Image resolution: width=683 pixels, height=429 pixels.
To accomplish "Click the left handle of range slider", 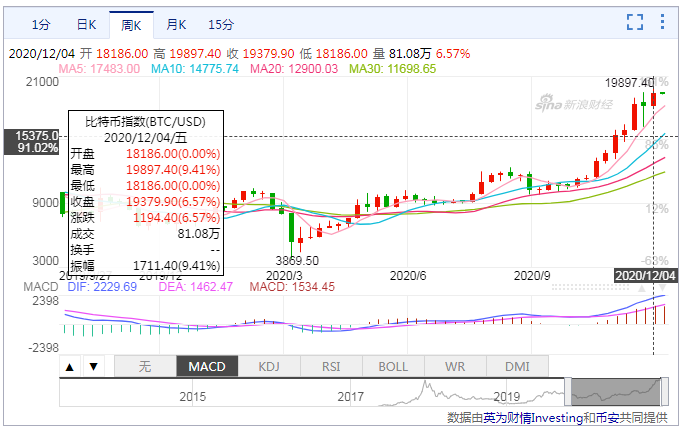I will (568, 392).
